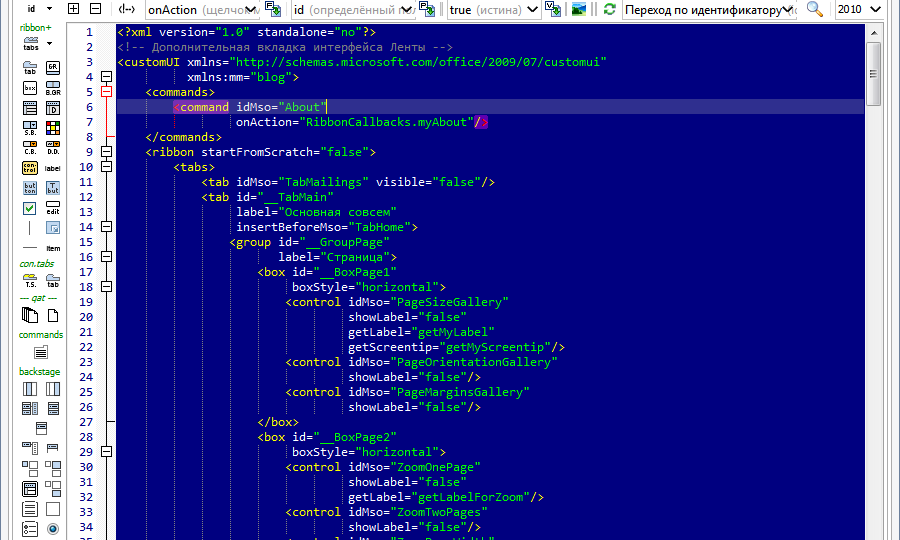Insert the true value via adjacent button
Viewport: 900px width, 540px height.
pyautogui.click(x=553, y=9)
